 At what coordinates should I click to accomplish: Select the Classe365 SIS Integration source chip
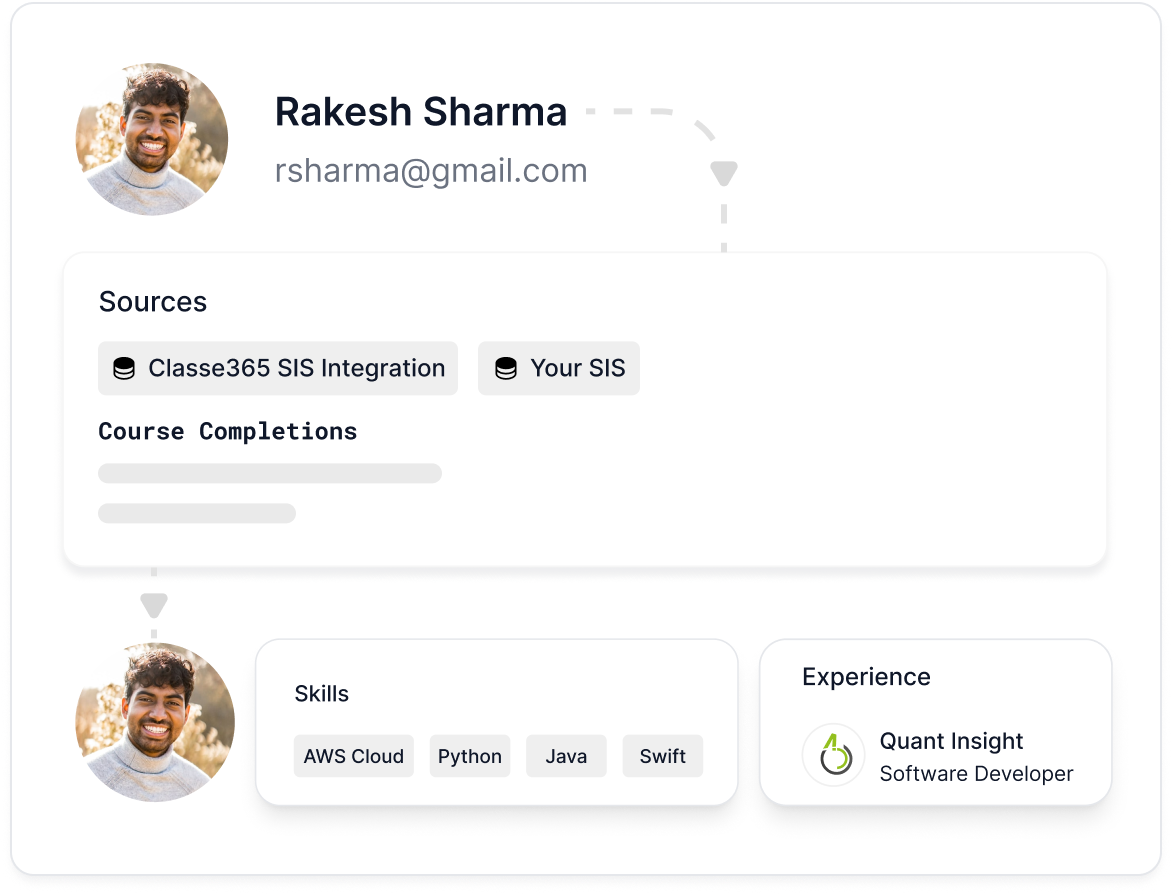278,369
